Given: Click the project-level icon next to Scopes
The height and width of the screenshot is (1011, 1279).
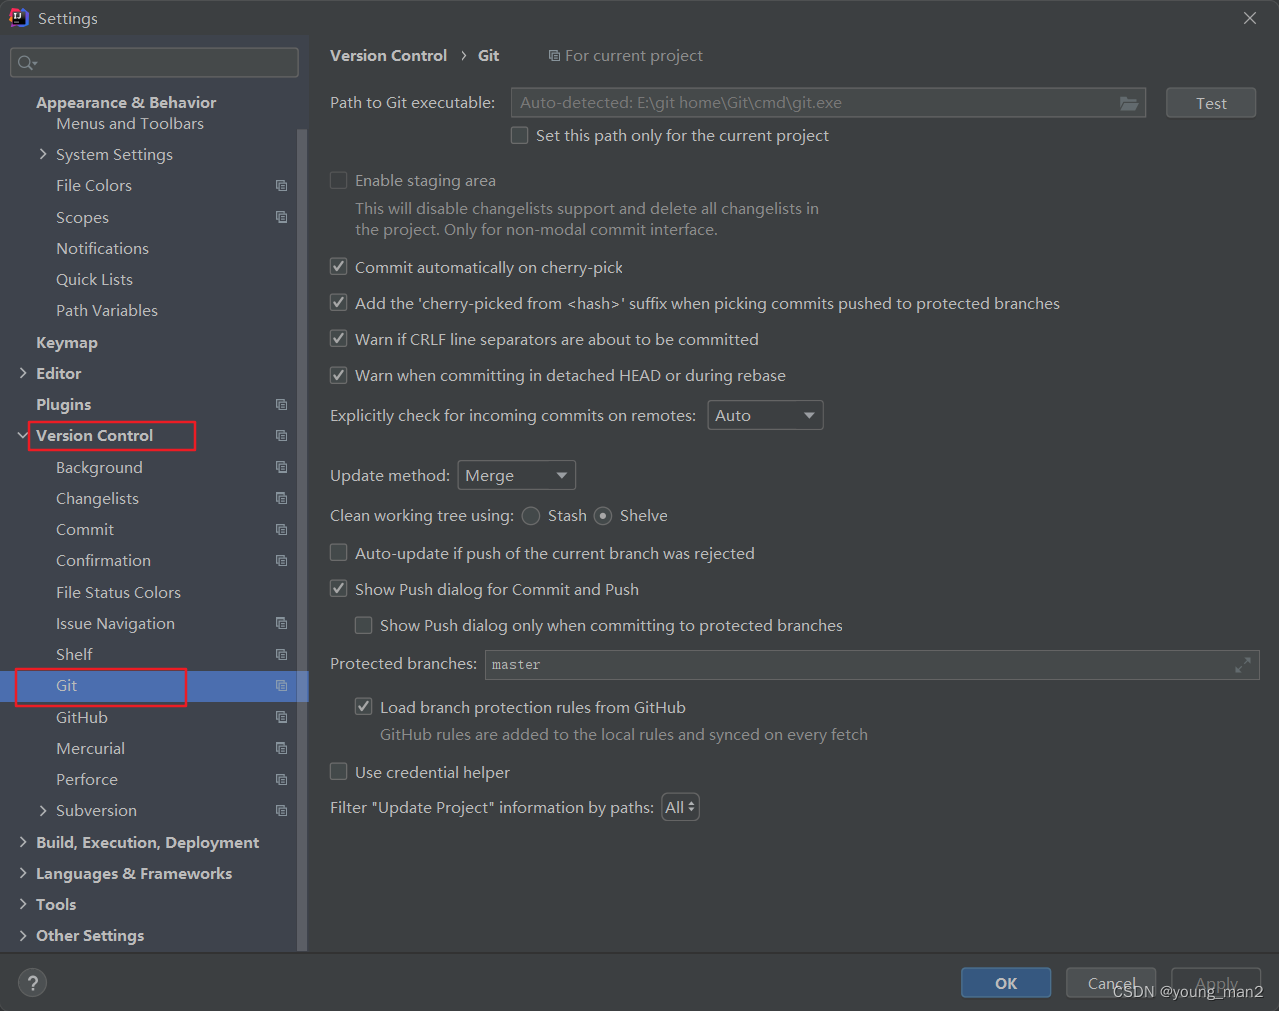Looking at the screenshot, I should coord(282,217).
